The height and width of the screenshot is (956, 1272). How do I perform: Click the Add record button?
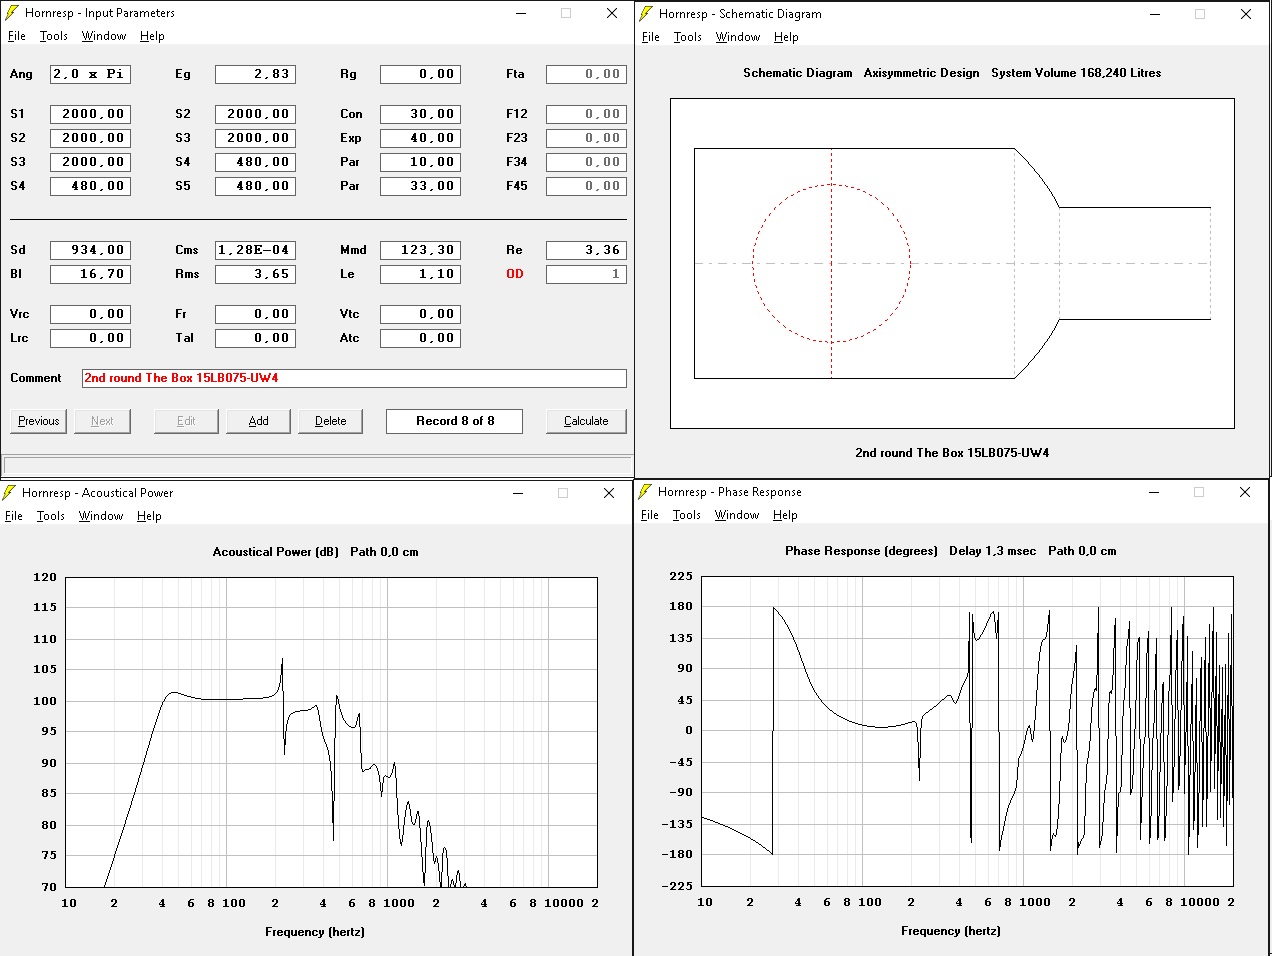click(258, 421)
